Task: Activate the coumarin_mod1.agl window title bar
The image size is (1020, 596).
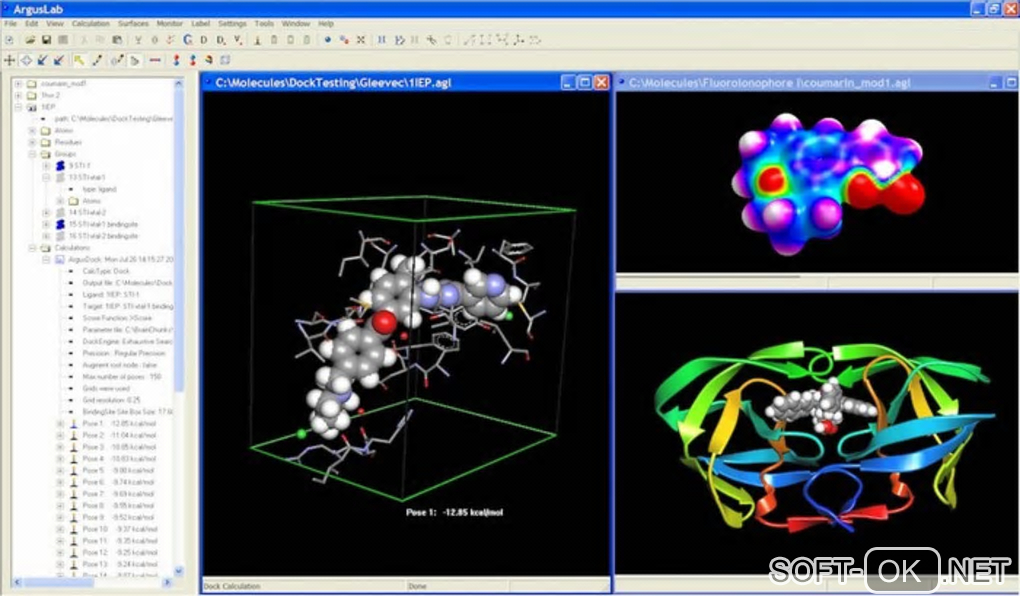Action: tap(817, 83)
